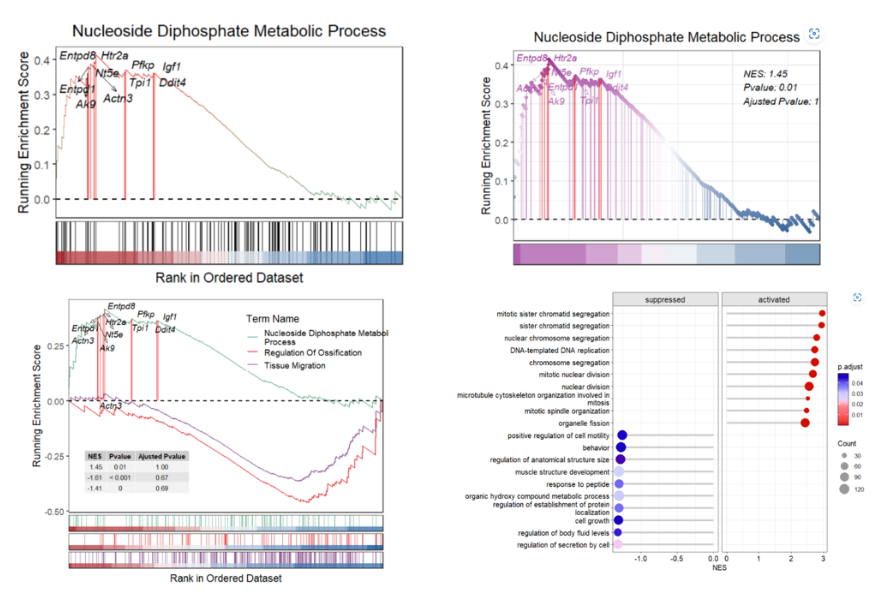Click the pink dot for regulation of secretion by cell

point(618,544)
